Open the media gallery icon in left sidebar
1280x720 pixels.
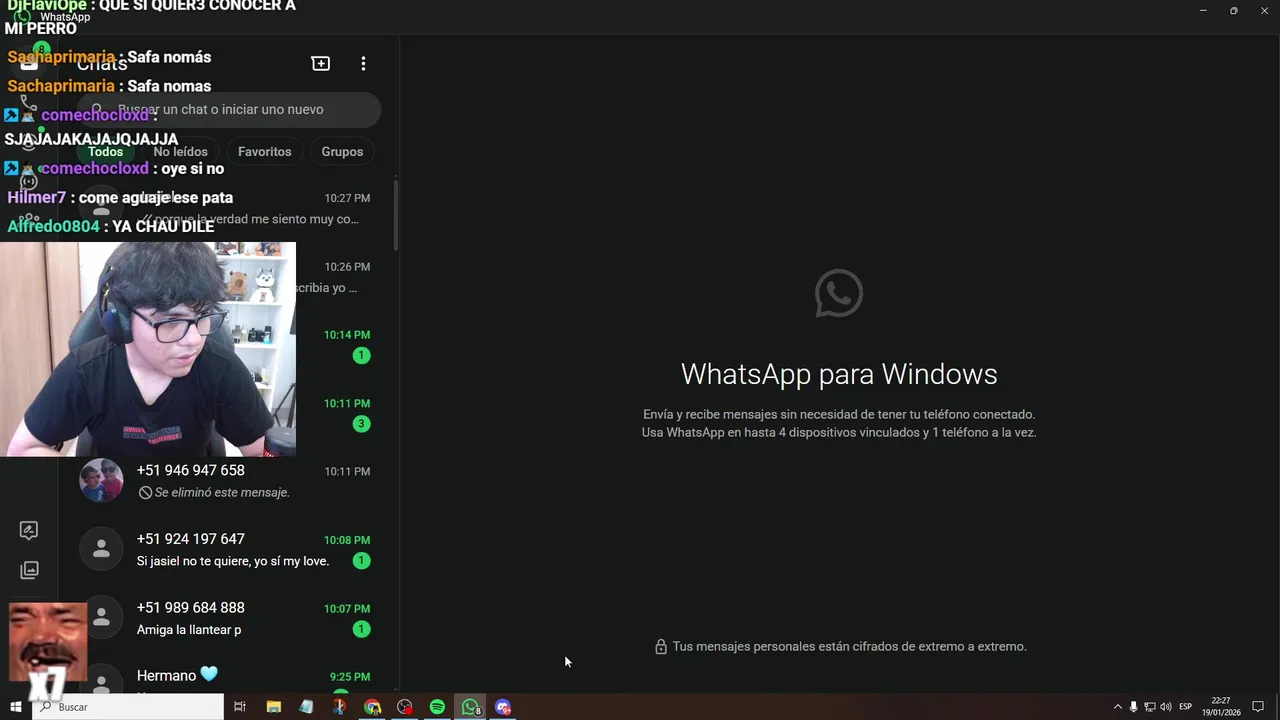point(29,570)
